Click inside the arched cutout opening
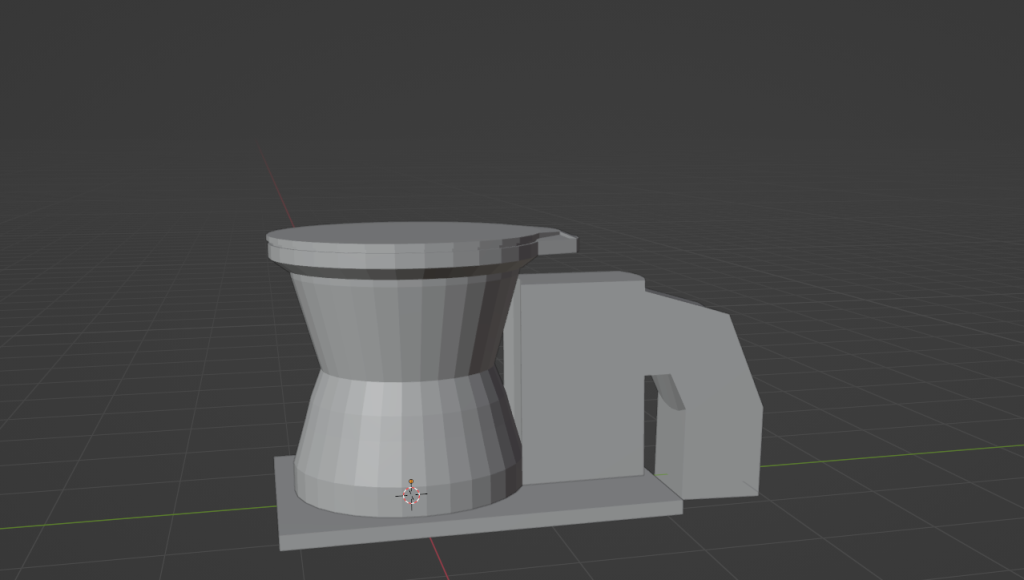Image resolution: width=1024 pixels, height=580 pixels. (663, 425)
